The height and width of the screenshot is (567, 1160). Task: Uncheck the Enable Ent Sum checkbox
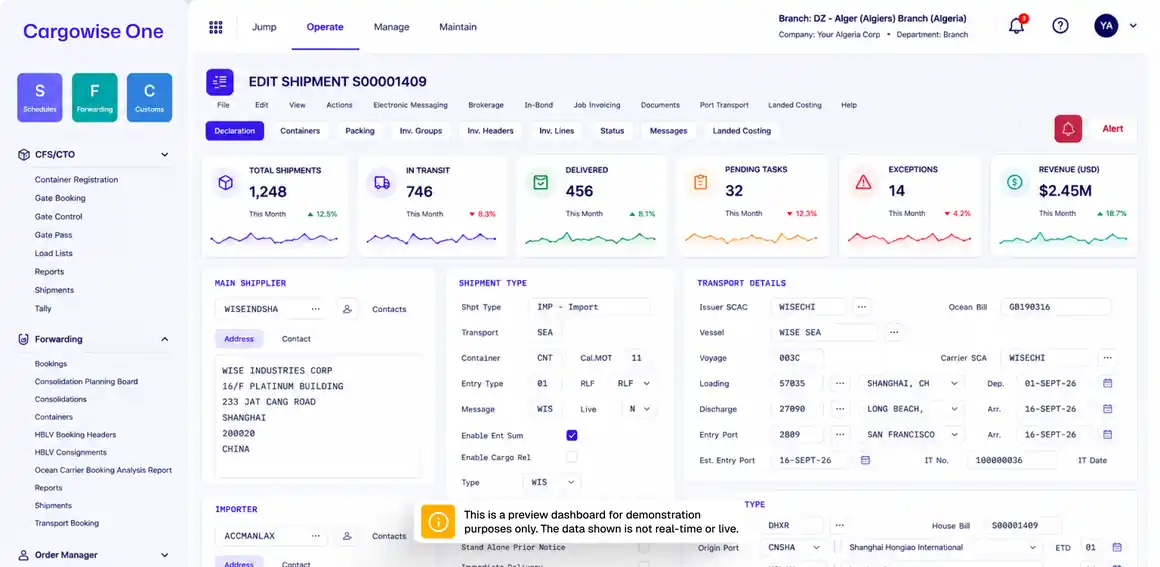tap(571, 435)
